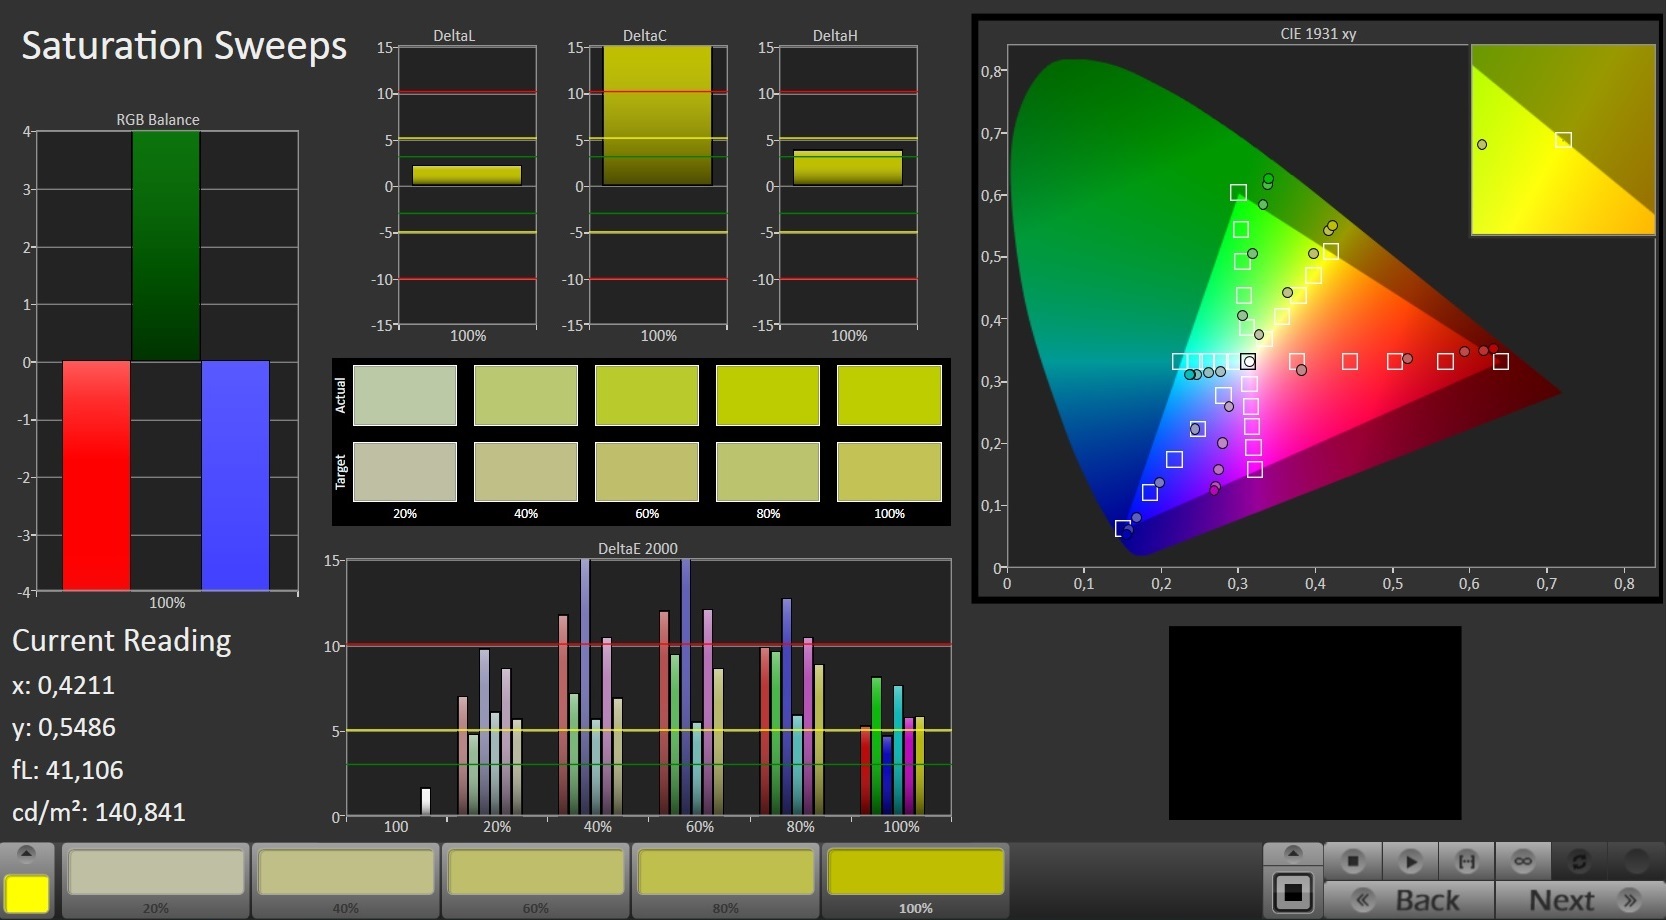
Task: Click the continuous read infinity icon
Action: [1523, 860]
